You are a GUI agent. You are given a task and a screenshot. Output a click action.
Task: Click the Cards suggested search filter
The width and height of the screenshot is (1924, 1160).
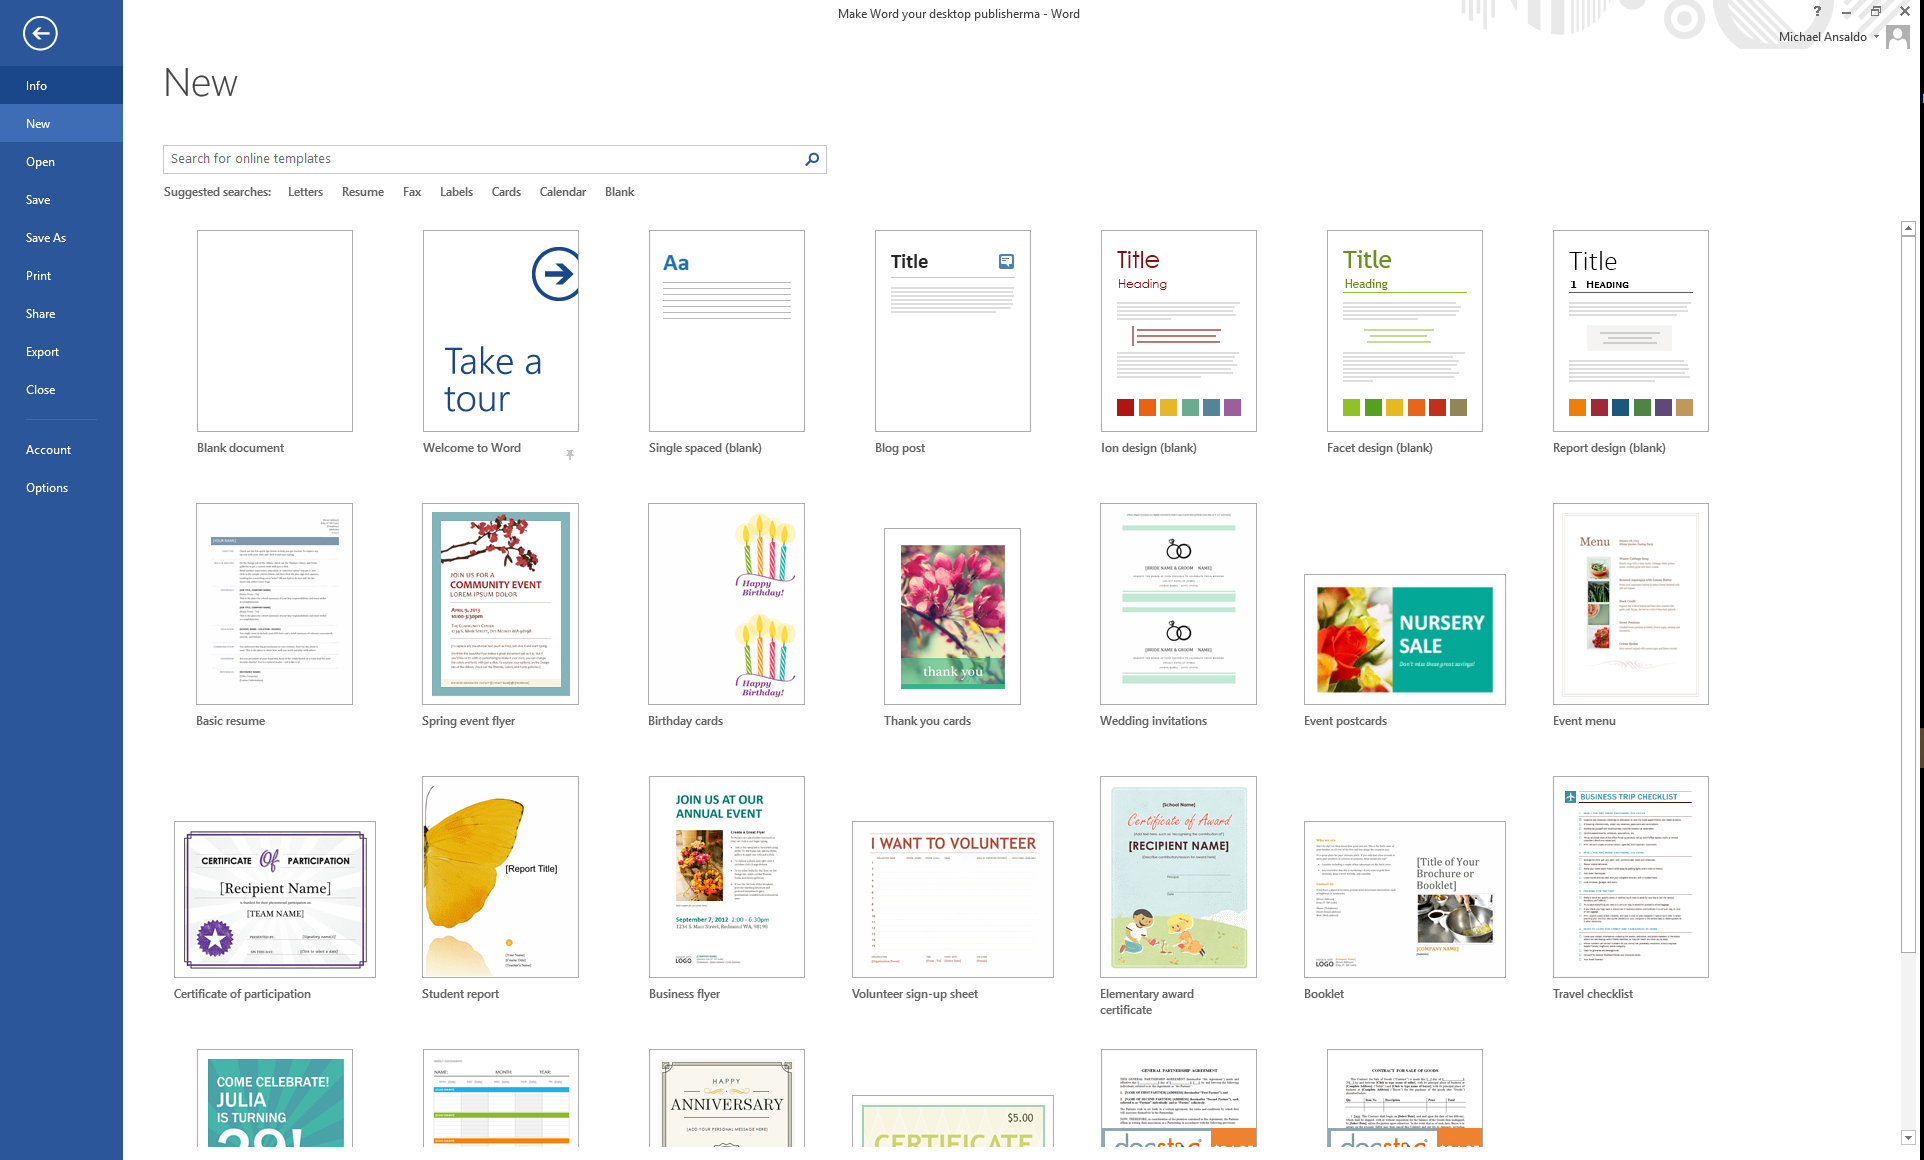click(504, 191)
